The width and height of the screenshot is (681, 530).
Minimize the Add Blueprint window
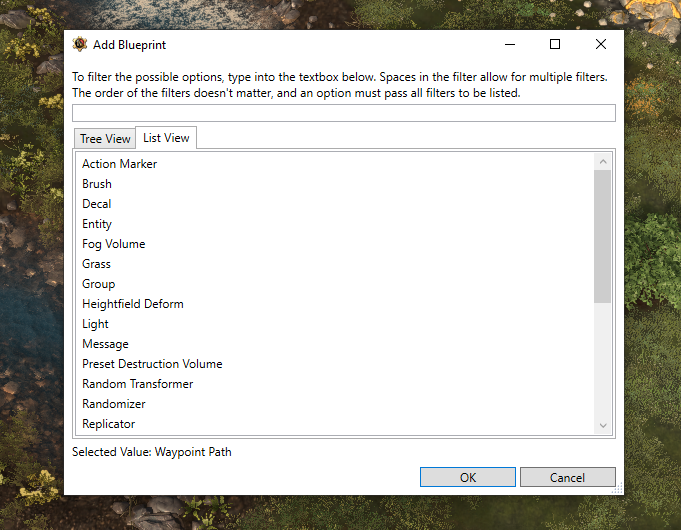coord(510,44)
